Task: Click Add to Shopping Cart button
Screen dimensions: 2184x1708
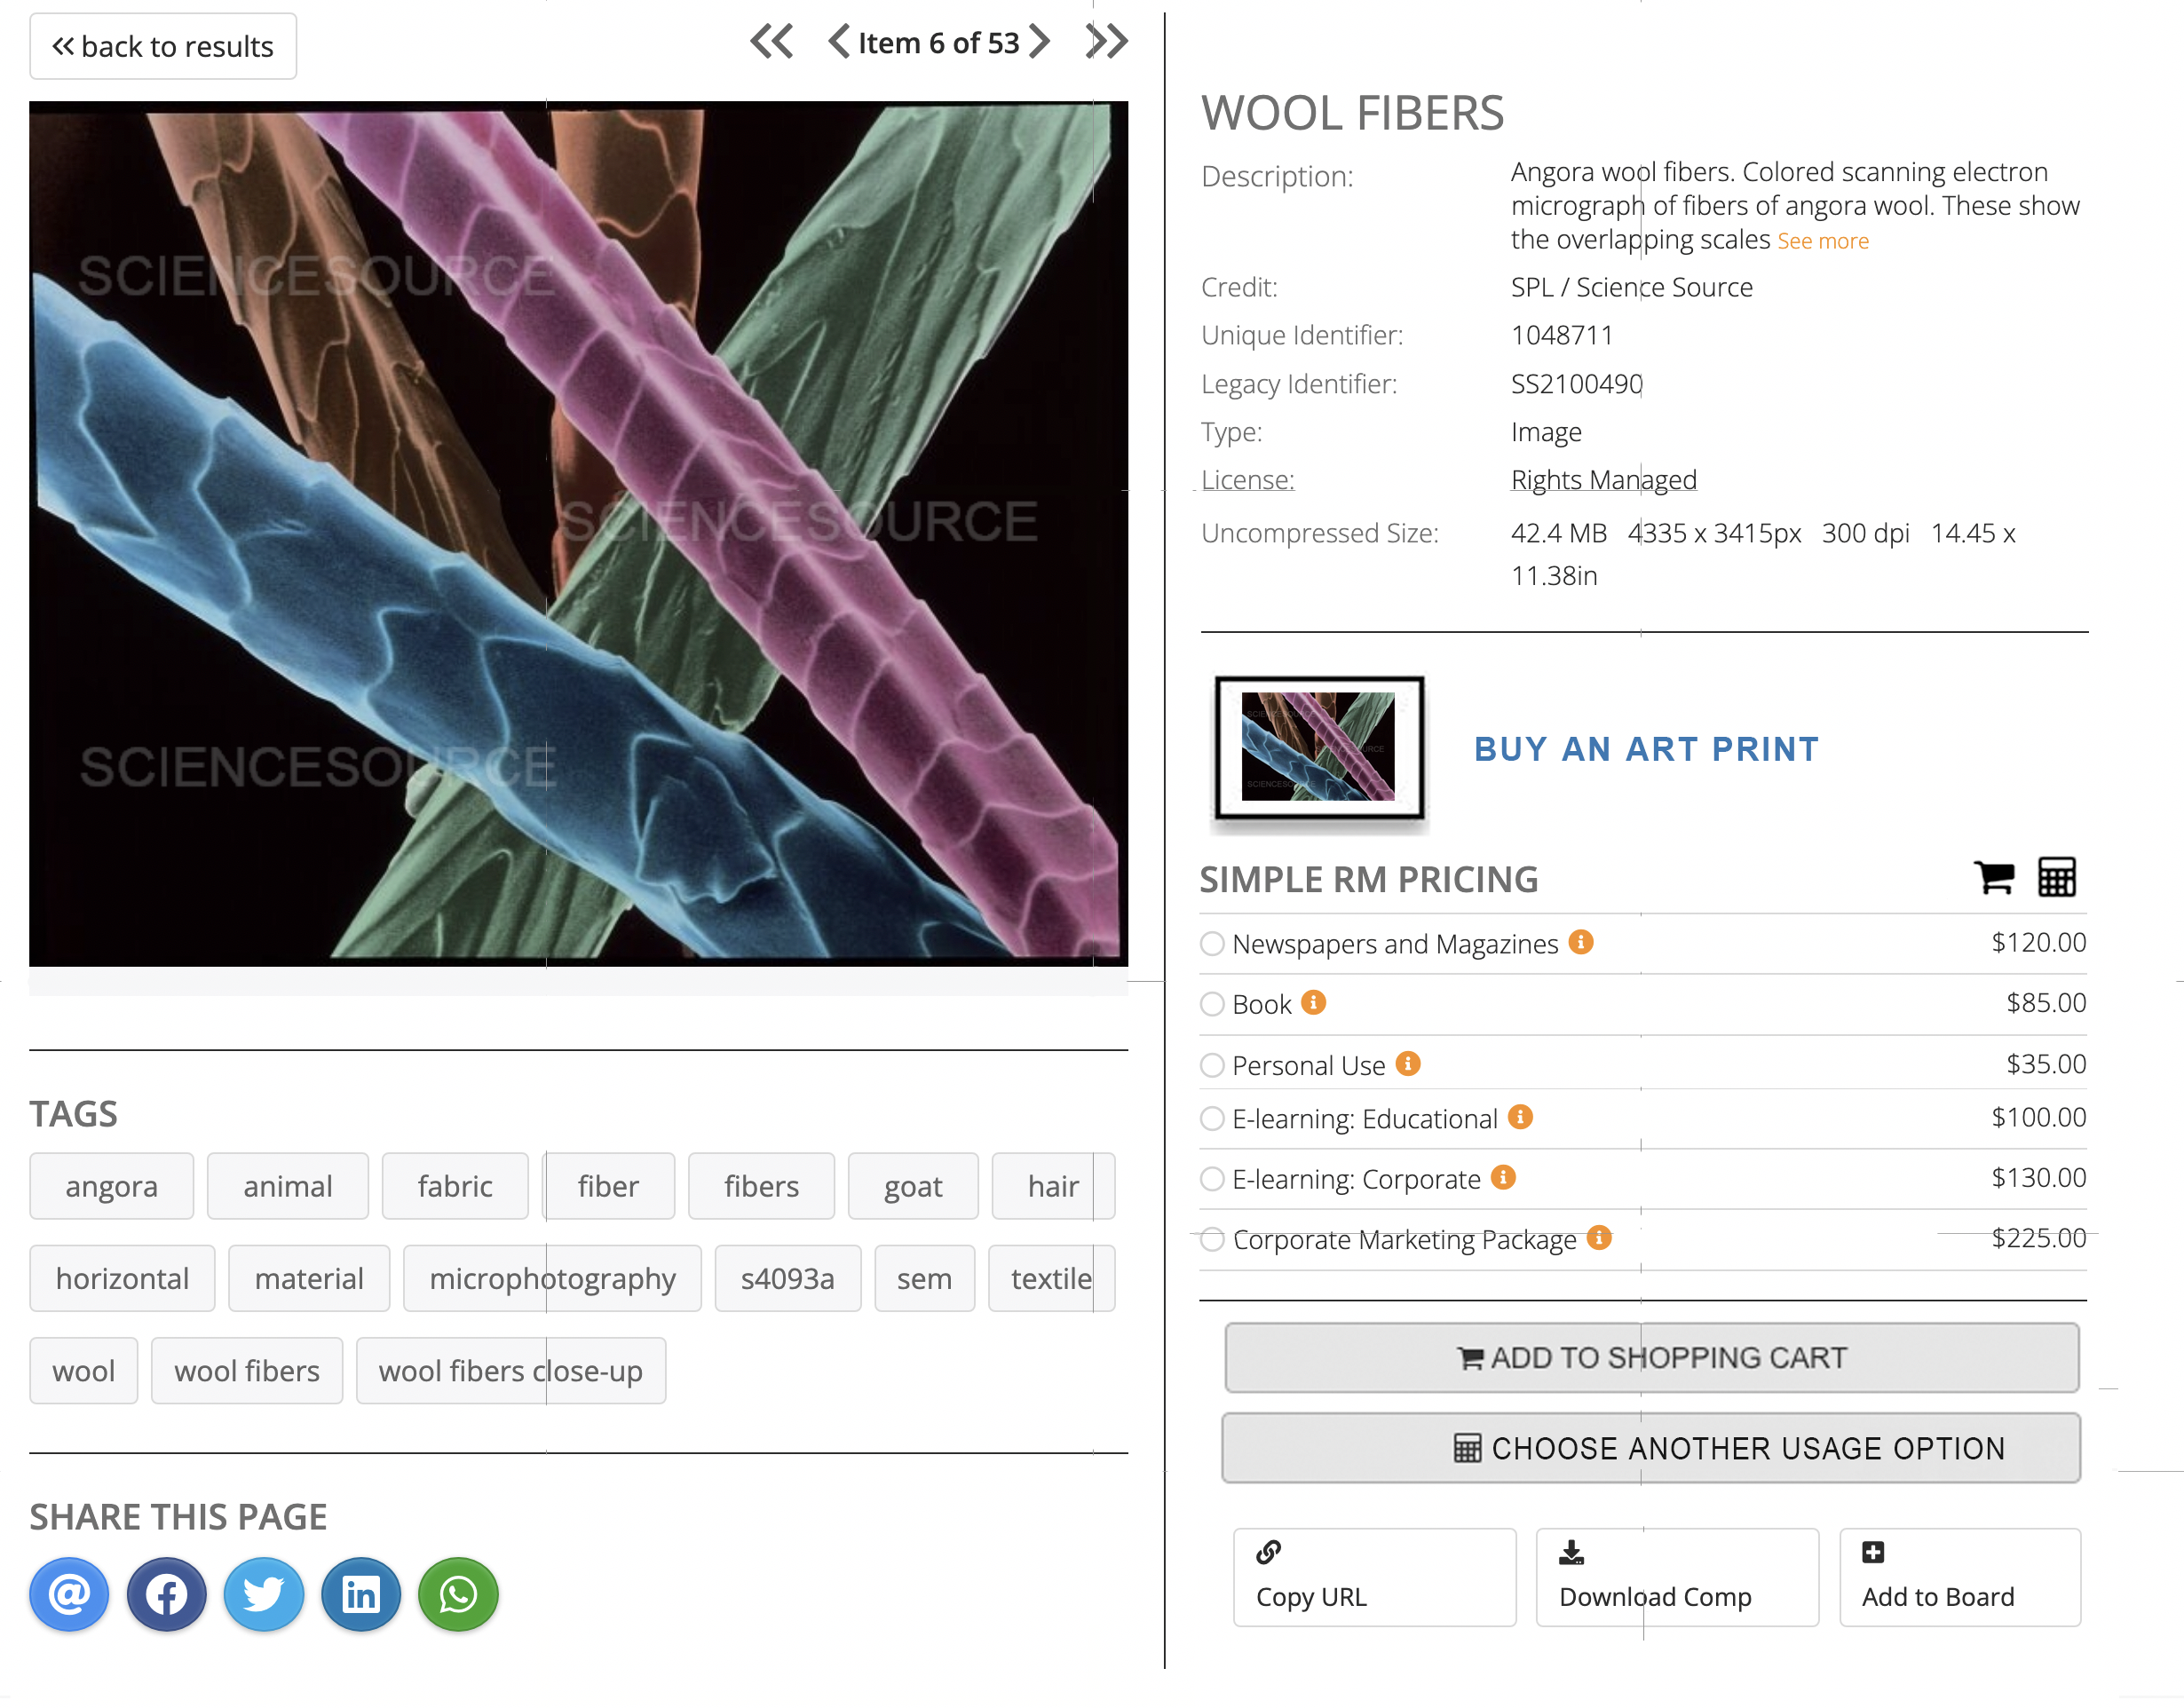Action: point(1651,1357)
